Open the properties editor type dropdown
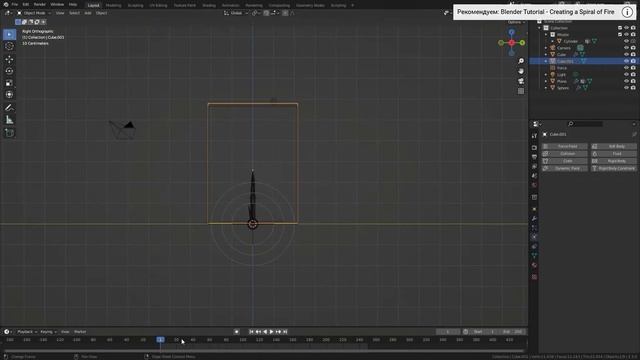The height and width of the screenshot is (360, 640). [x=537, y=124]
